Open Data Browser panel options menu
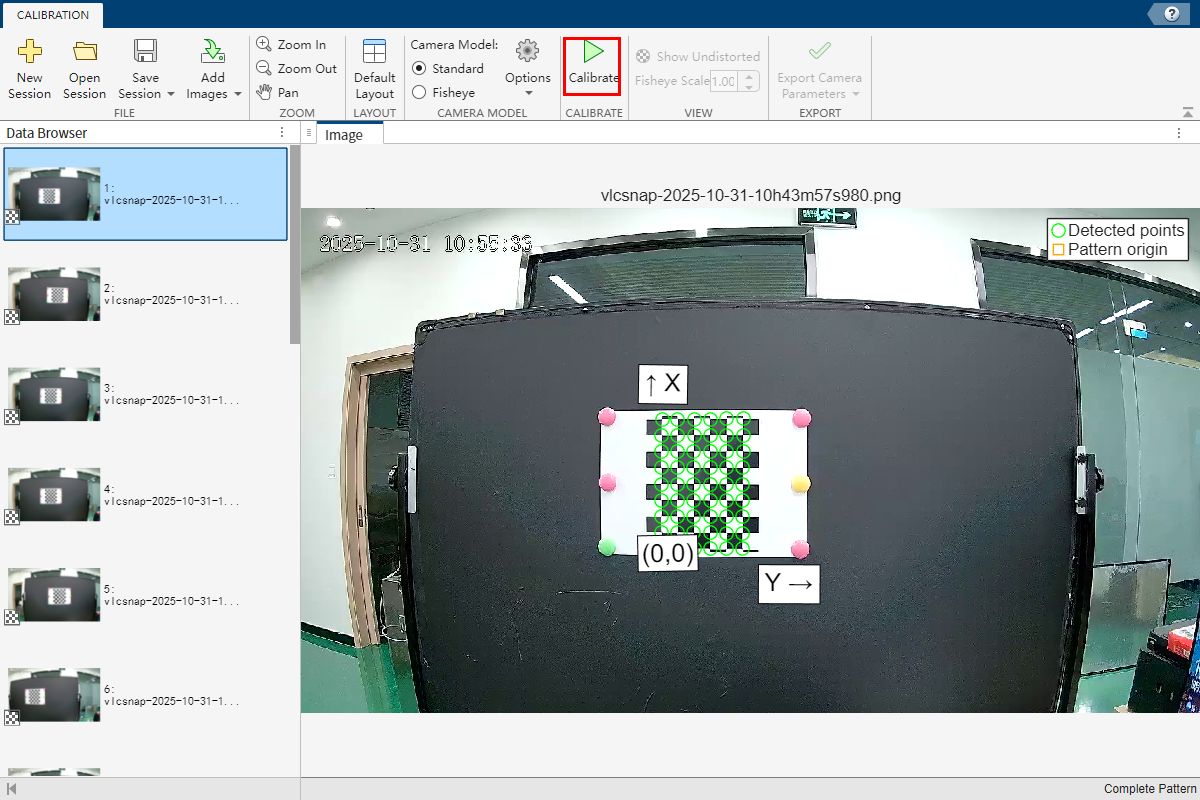The image size is (1200, 800). 282,133
